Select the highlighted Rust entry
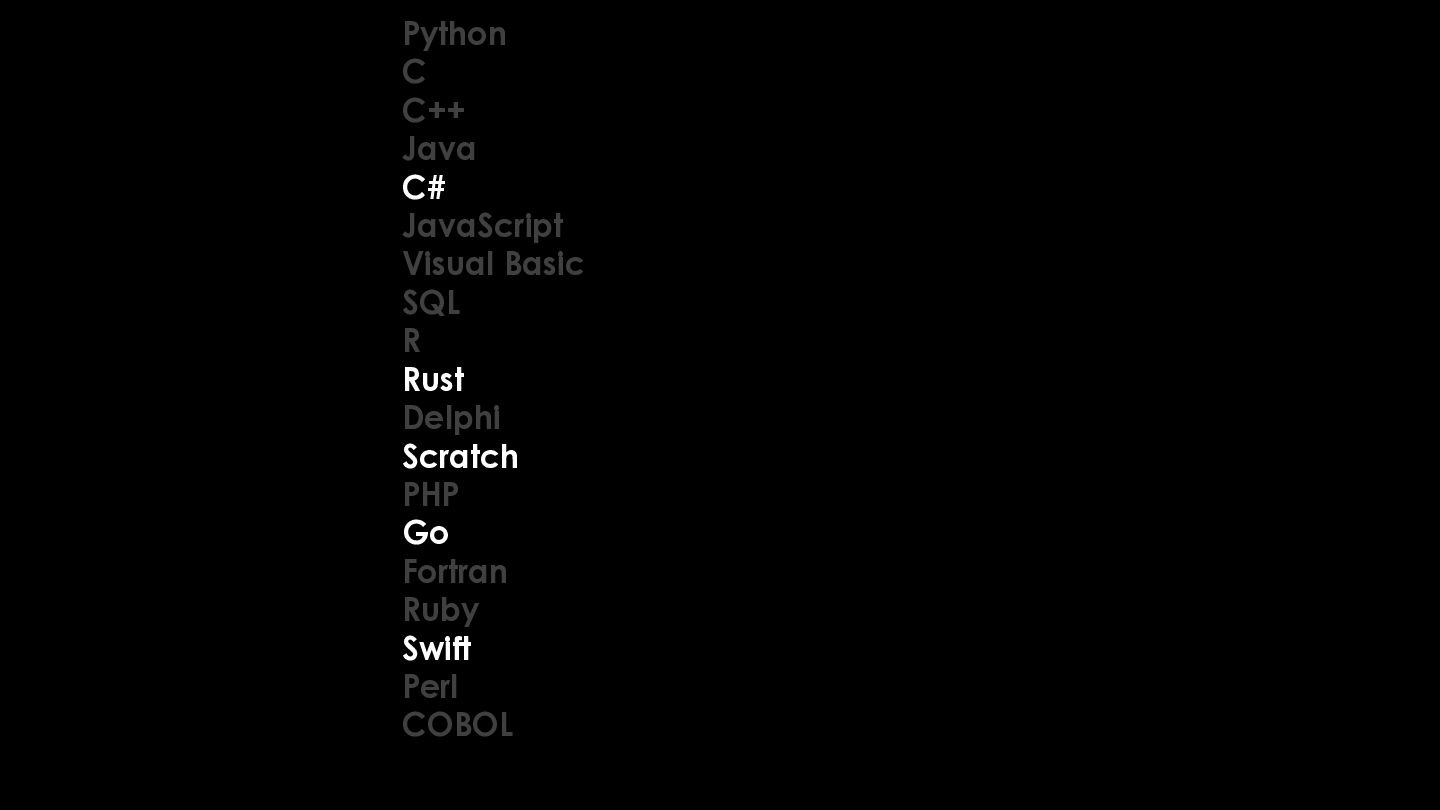This screenshot has height=810, width=1440. 433,379
